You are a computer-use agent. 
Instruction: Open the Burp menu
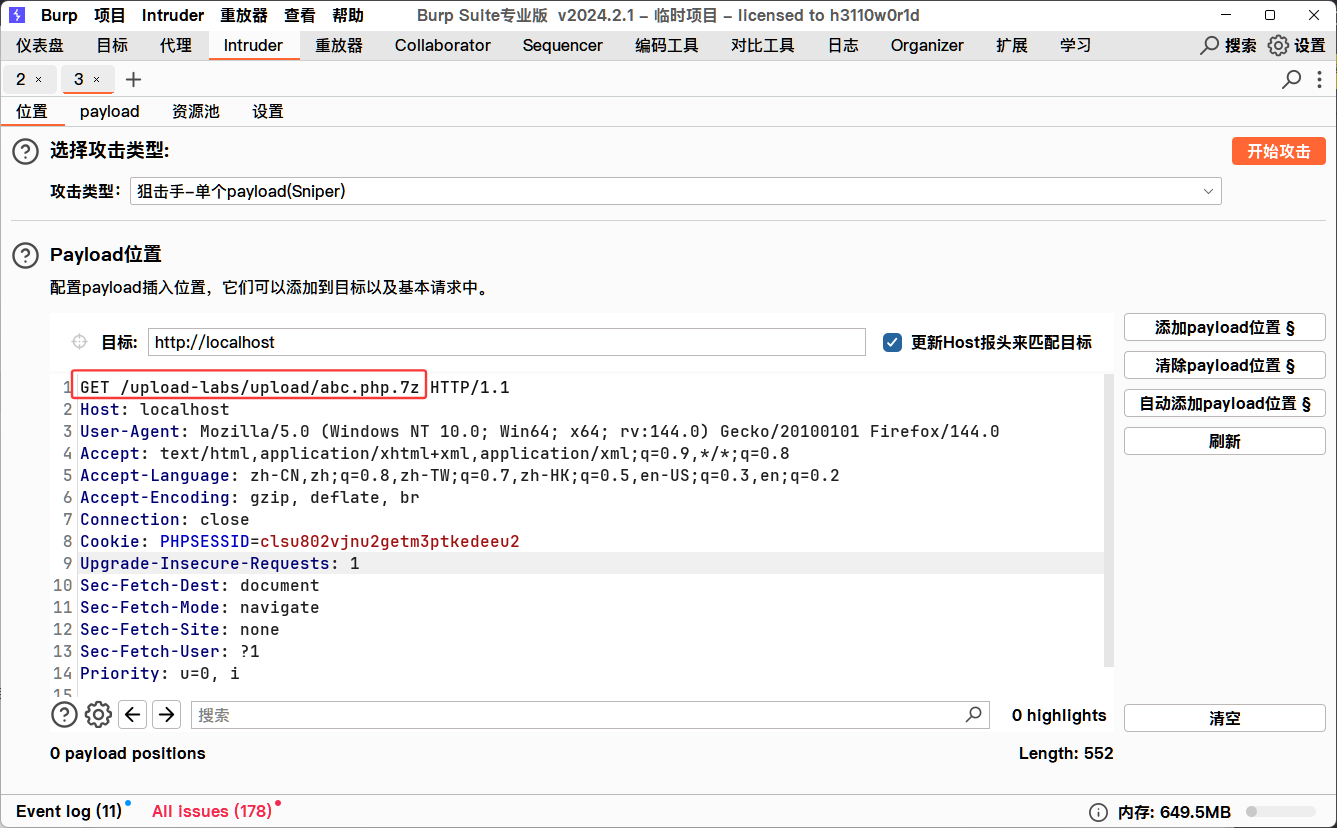59,15
